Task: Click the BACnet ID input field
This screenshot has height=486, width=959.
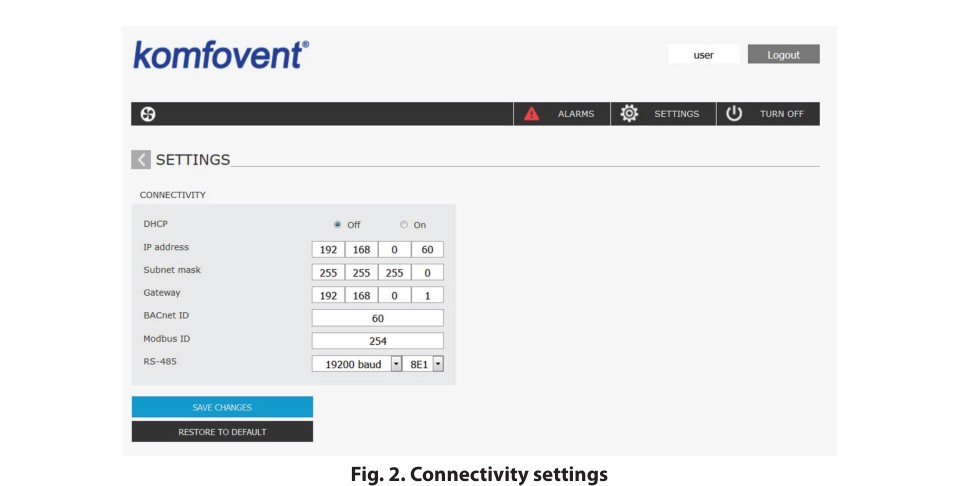Action: [x=377, y=318]
